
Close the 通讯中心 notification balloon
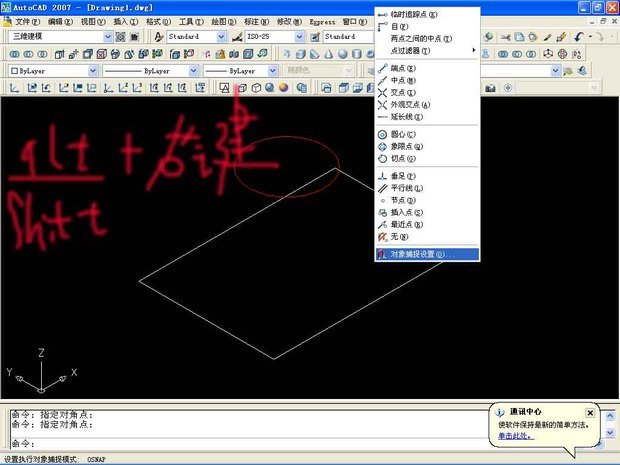(x=590, y=412)
